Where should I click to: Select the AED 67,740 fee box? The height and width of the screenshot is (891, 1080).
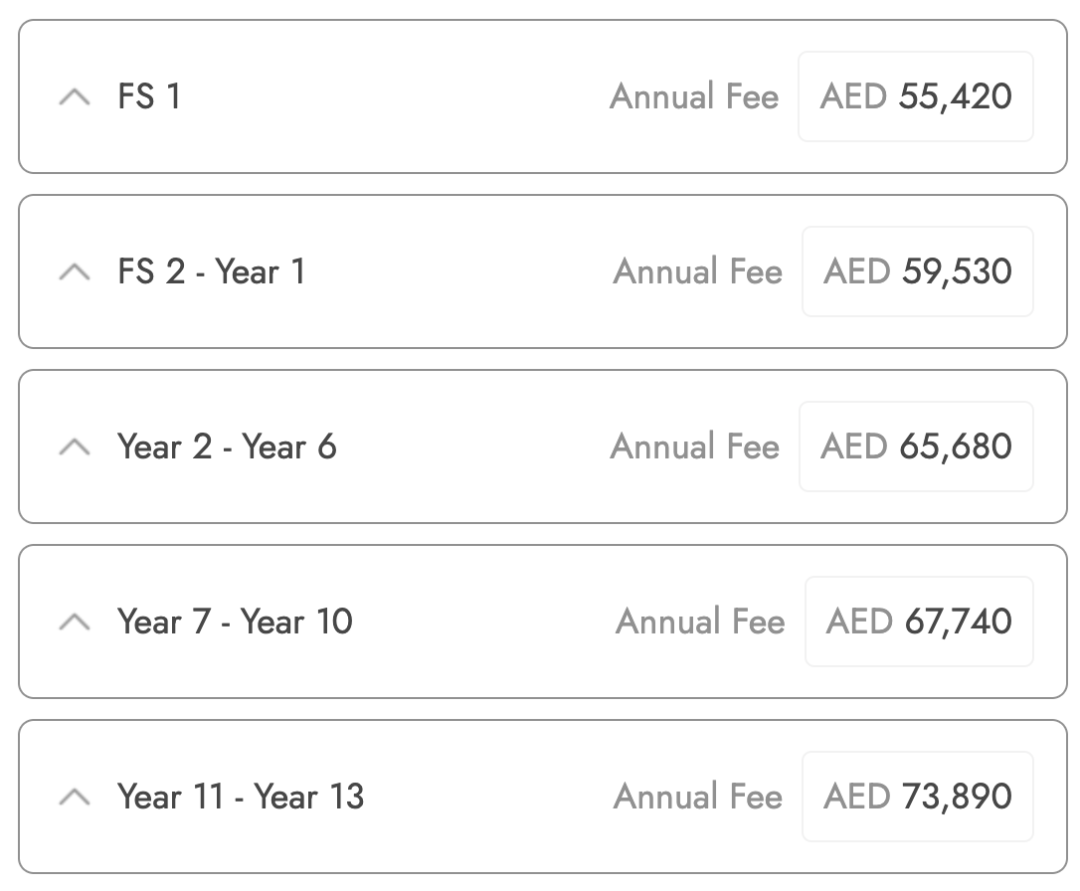(x=918, y=622)
